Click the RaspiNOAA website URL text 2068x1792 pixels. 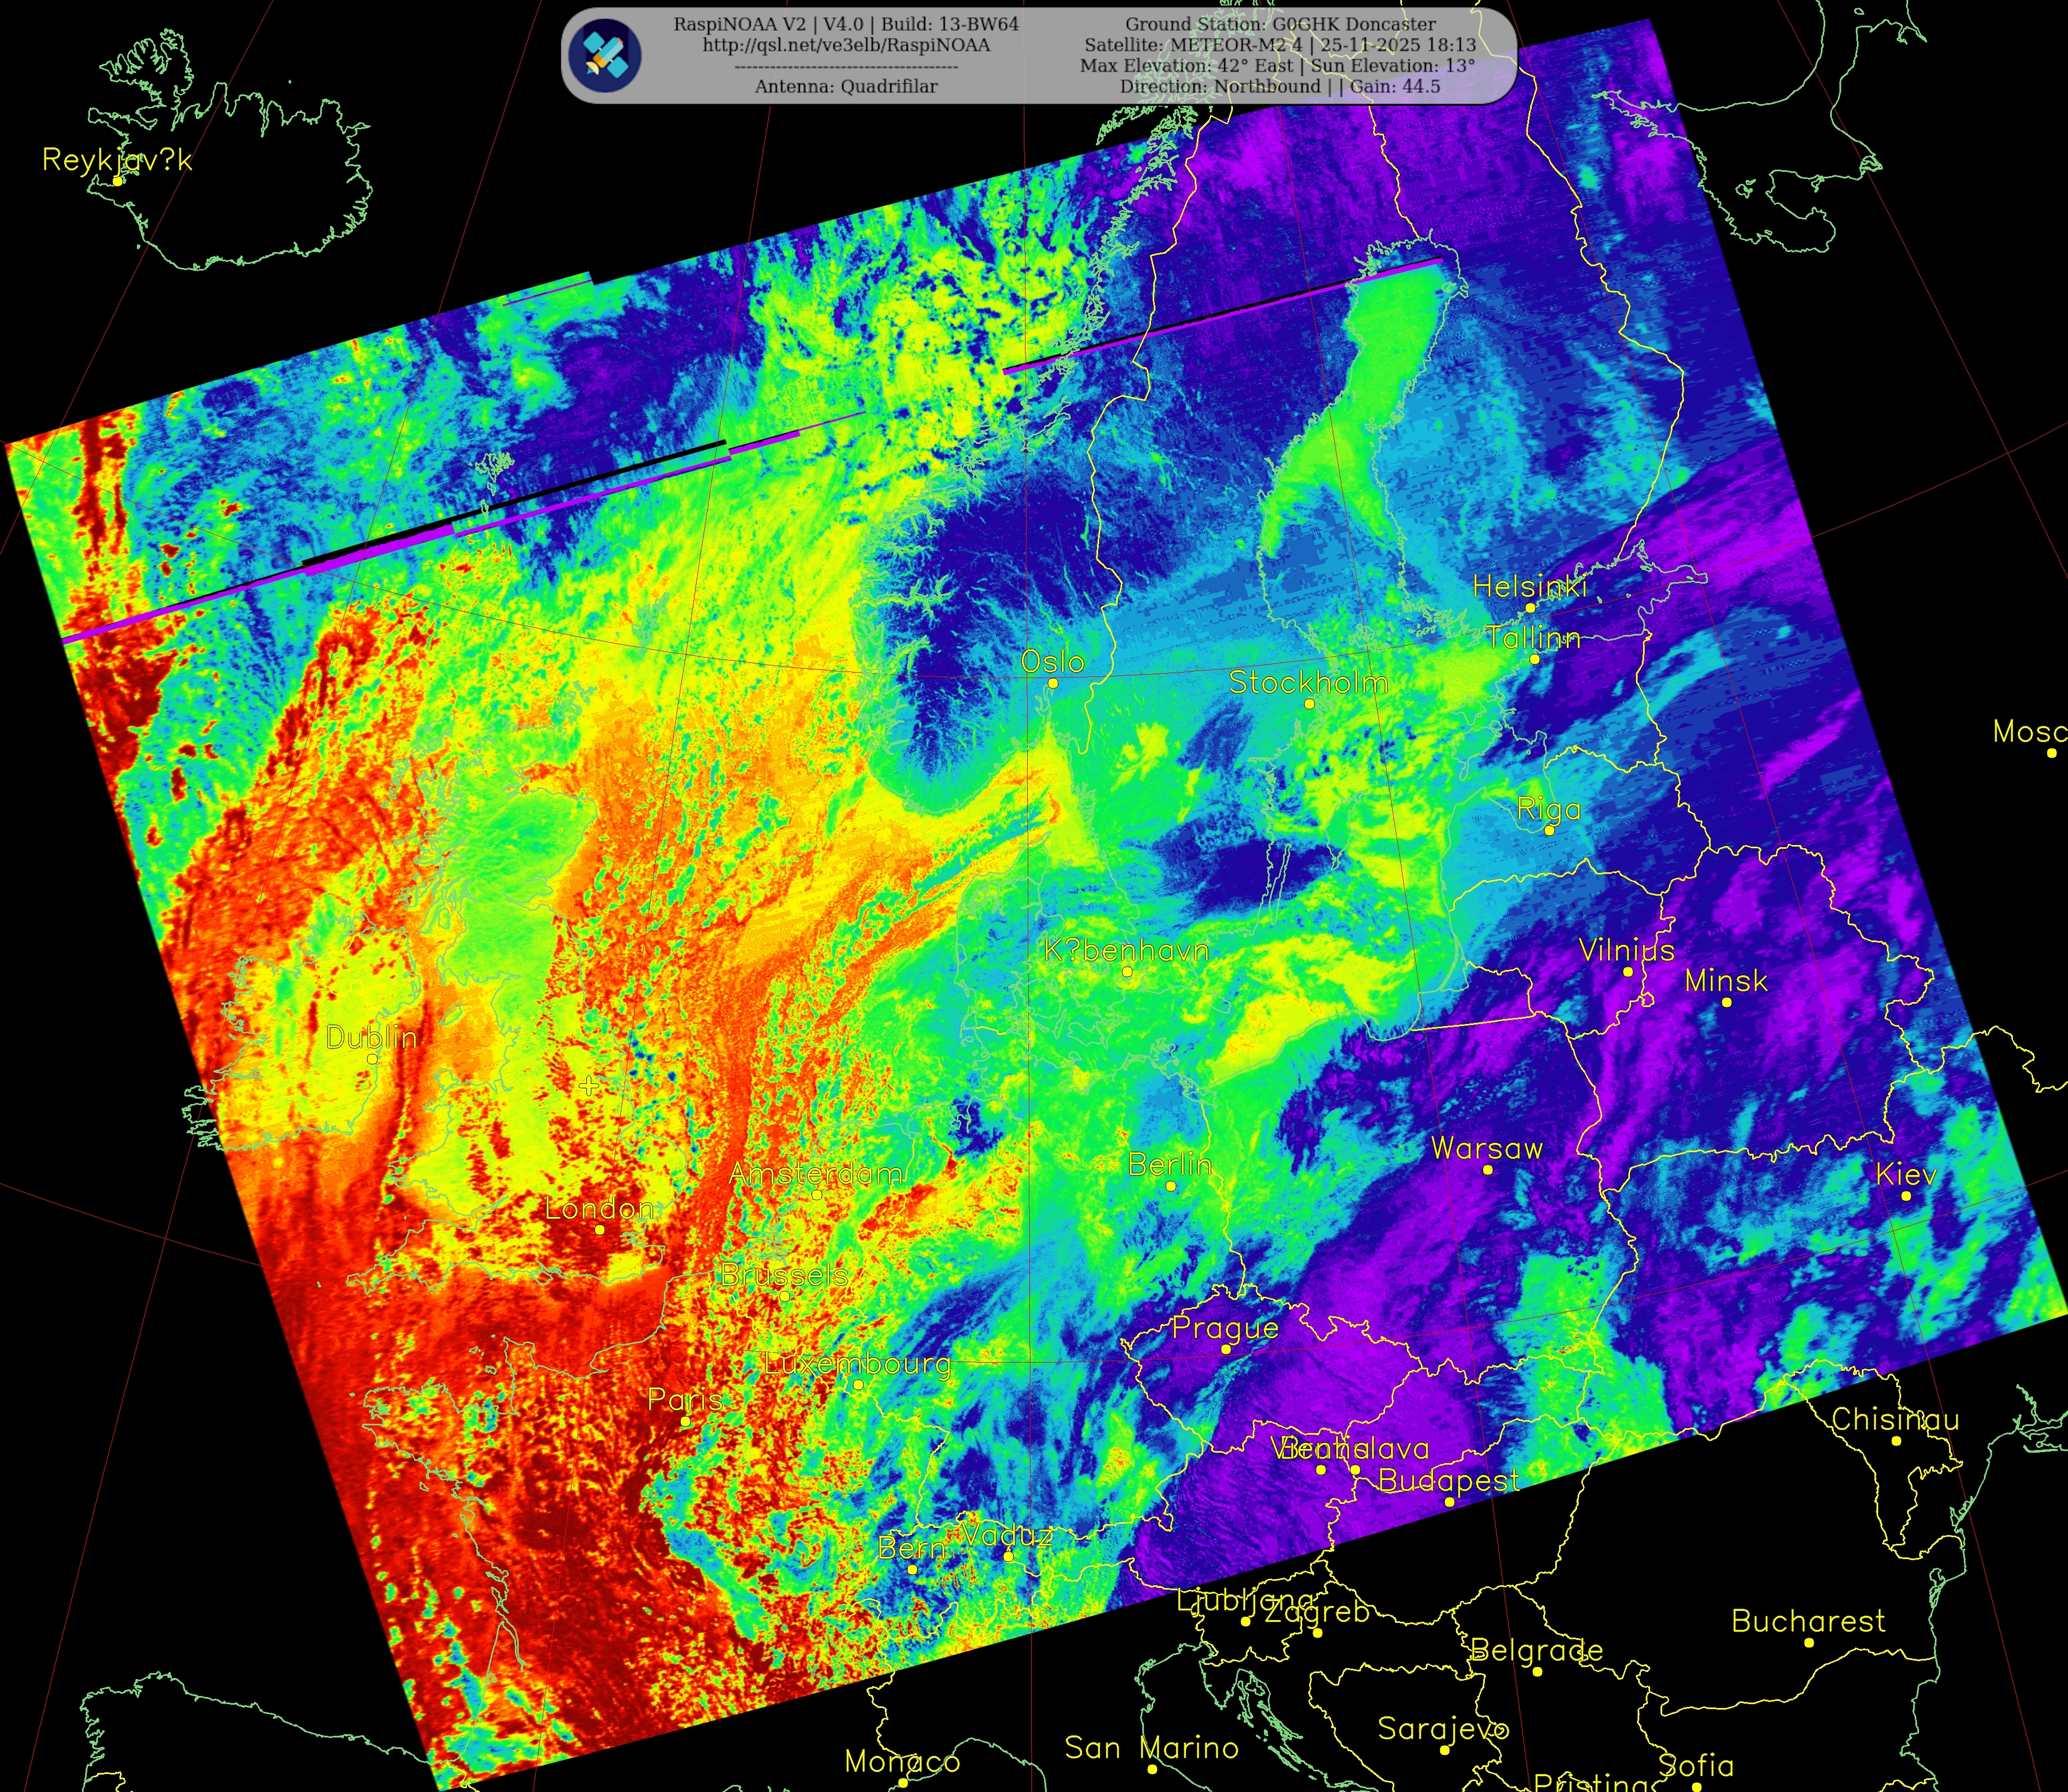846,45
